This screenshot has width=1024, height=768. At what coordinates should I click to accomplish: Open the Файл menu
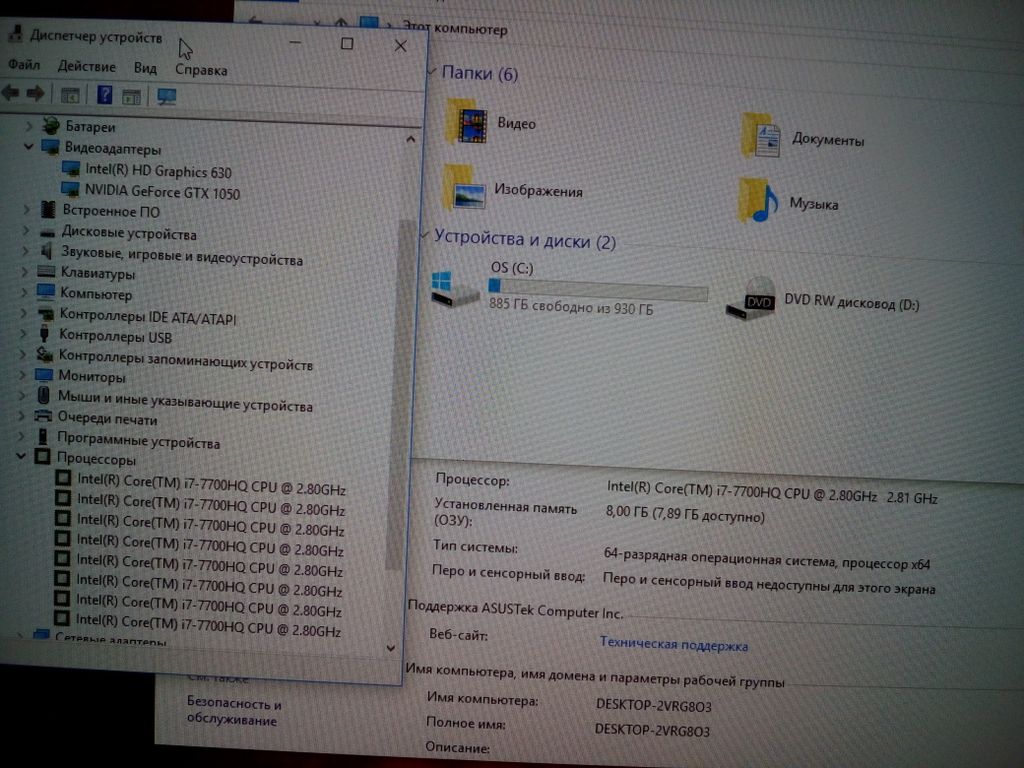click(24, 65)
